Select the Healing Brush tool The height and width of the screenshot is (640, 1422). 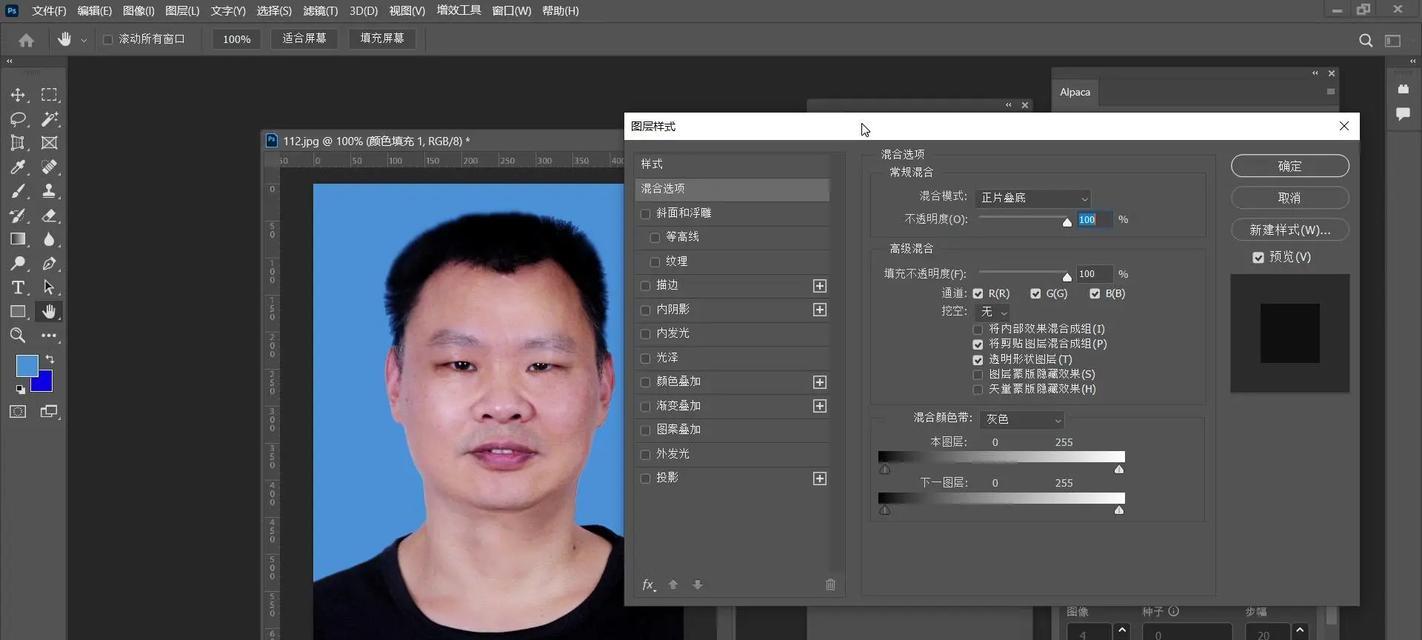49,167
